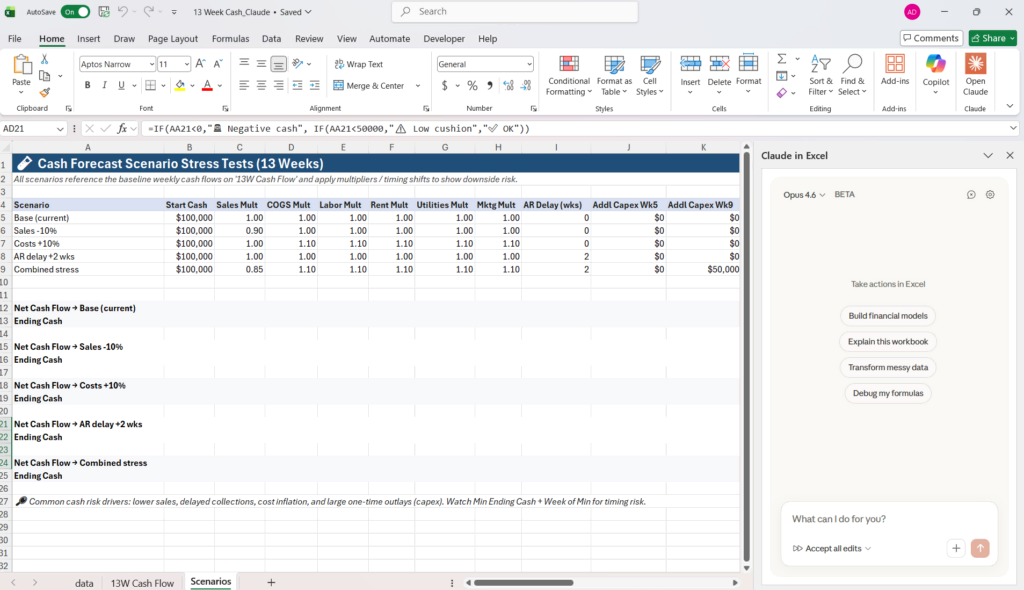The image size is (1024, 590).
Task: Click the Insert cells icon
Action: [x=690, y=65]
